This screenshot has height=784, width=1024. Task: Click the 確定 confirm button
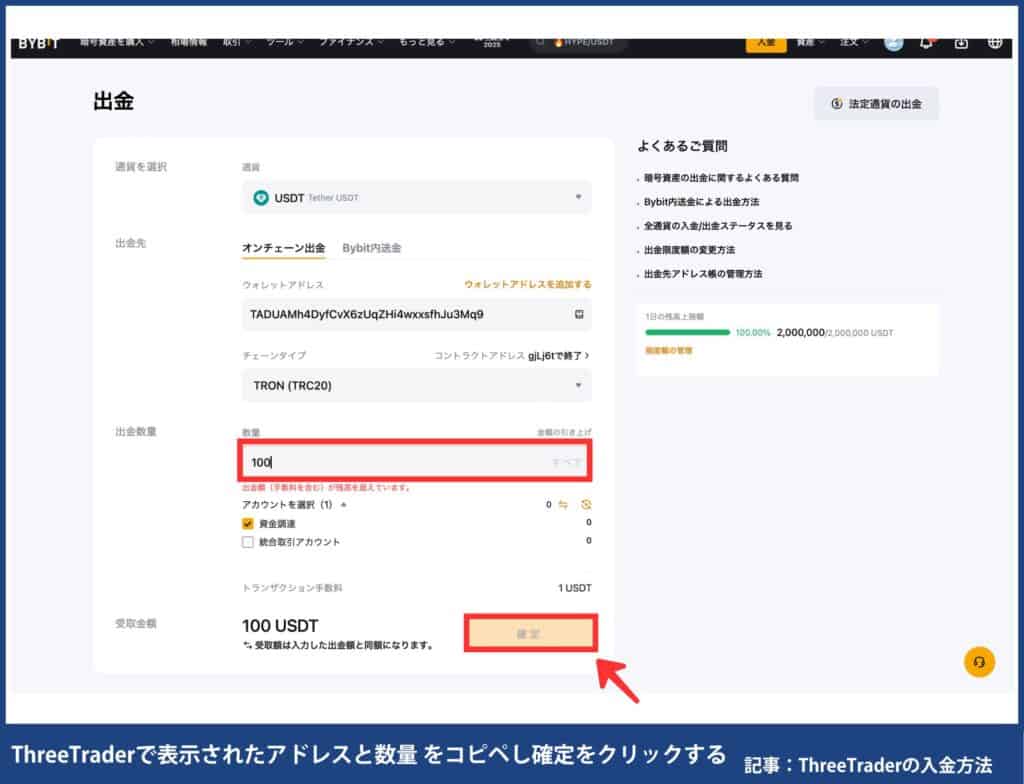click(x=530, y=633)
